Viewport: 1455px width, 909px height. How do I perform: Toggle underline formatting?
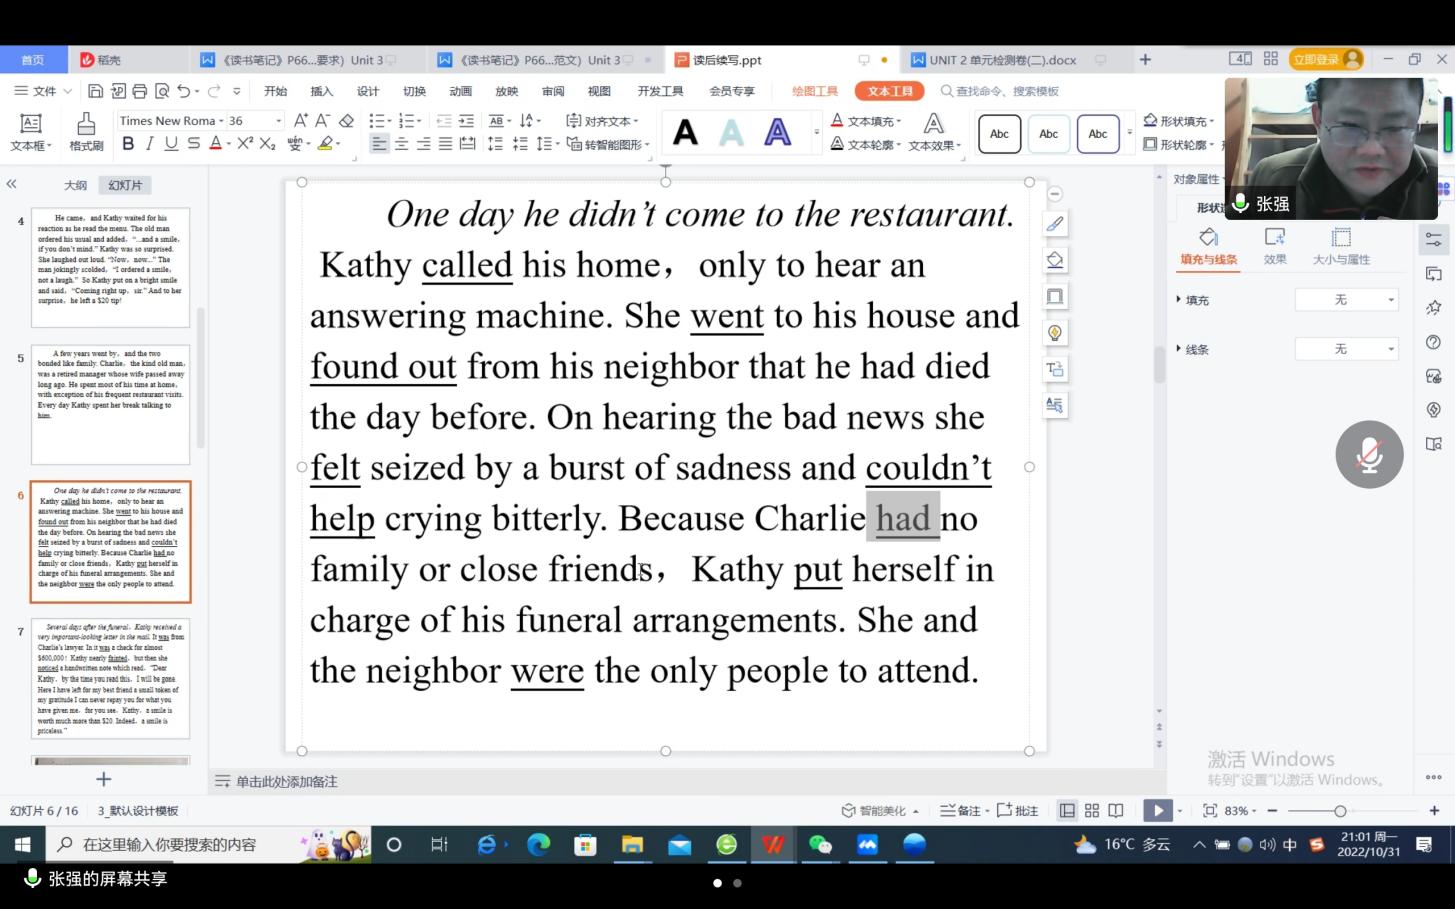point(171,144)
